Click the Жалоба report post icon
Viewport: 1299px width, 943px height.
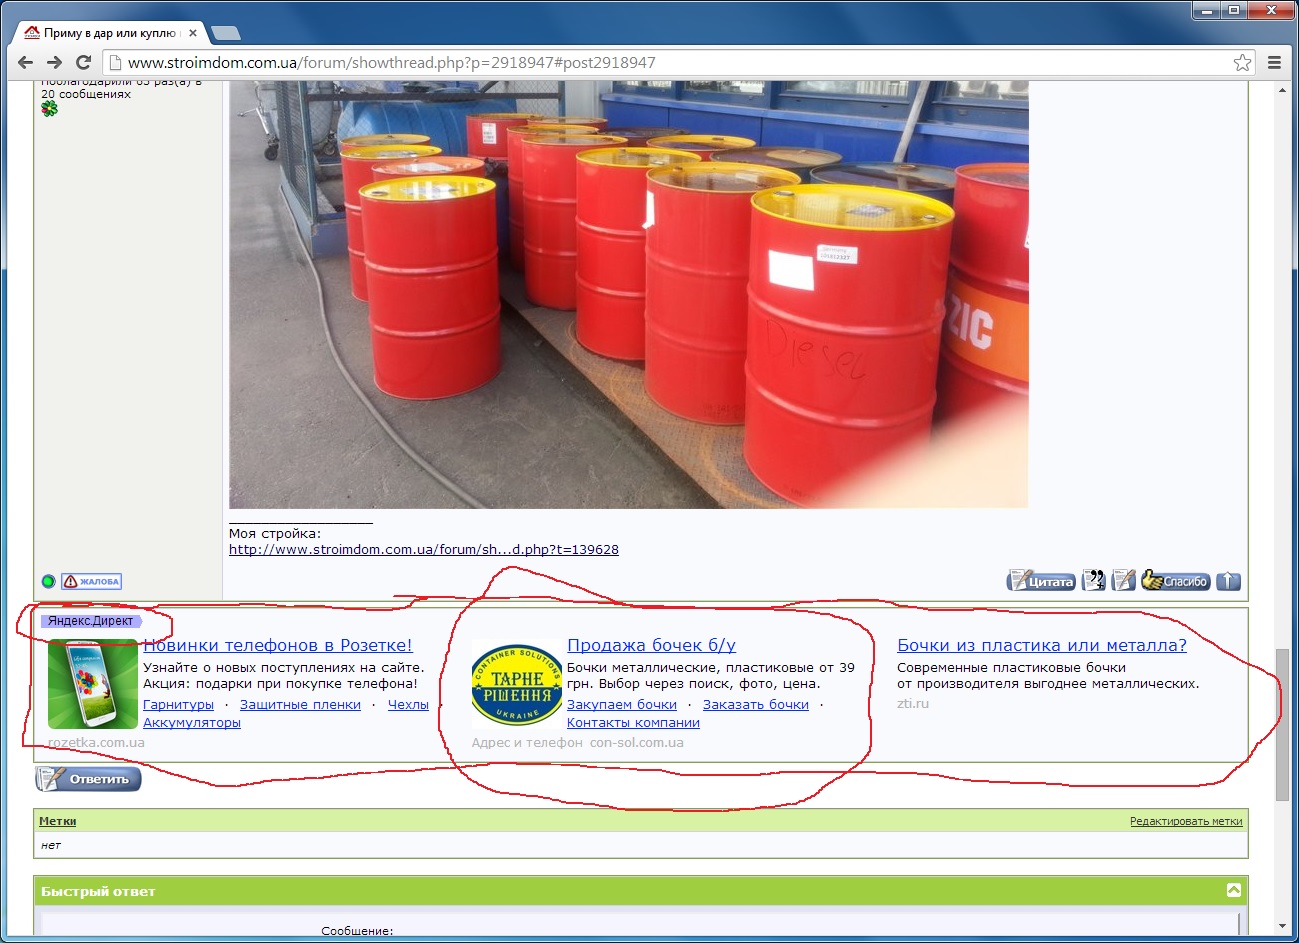tap(91, 581)
